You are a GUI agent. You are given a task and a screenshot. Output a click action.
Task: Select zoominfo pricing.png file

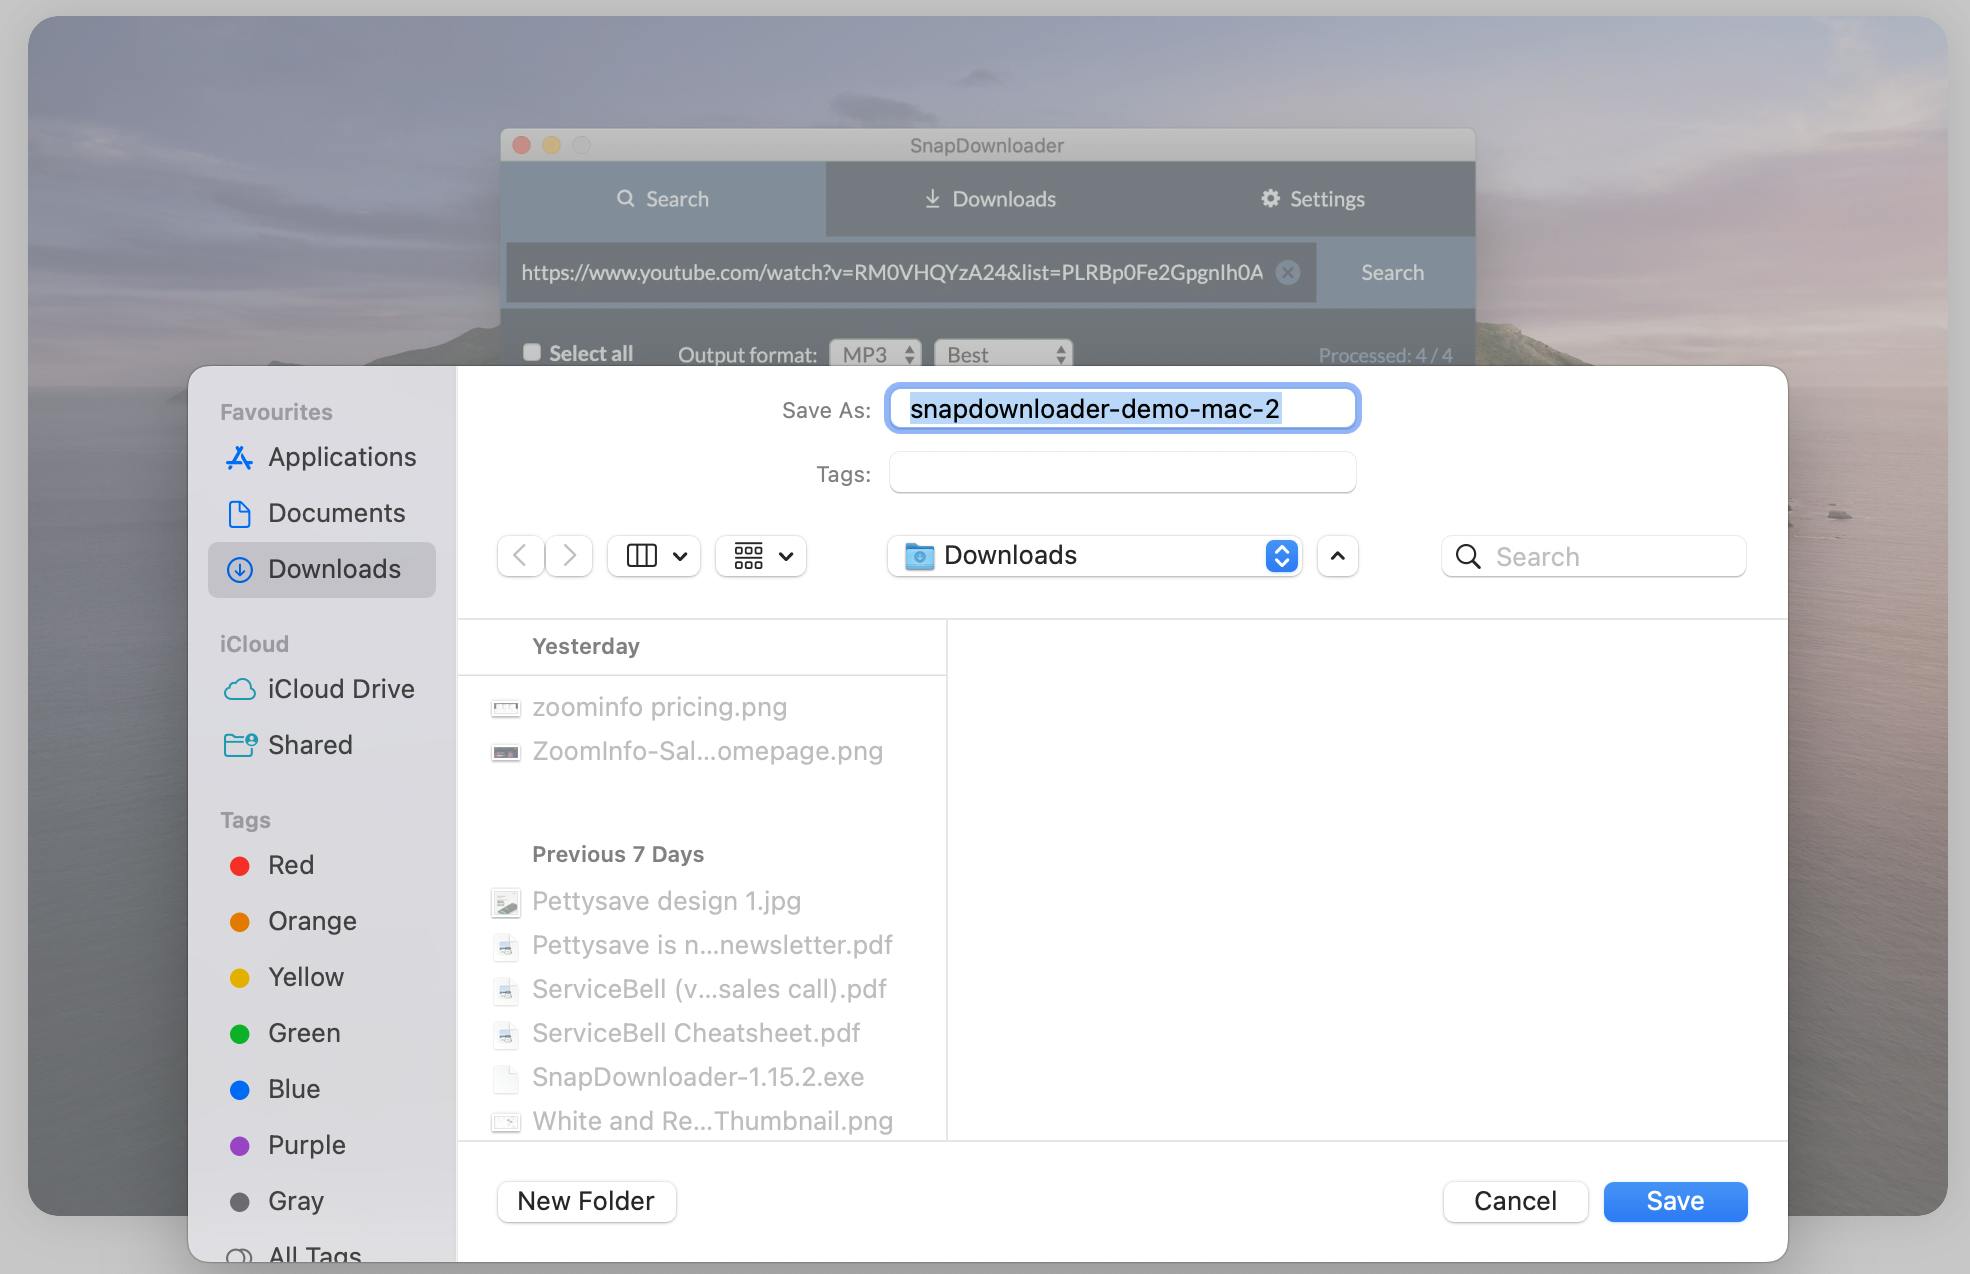coord(702,707)
